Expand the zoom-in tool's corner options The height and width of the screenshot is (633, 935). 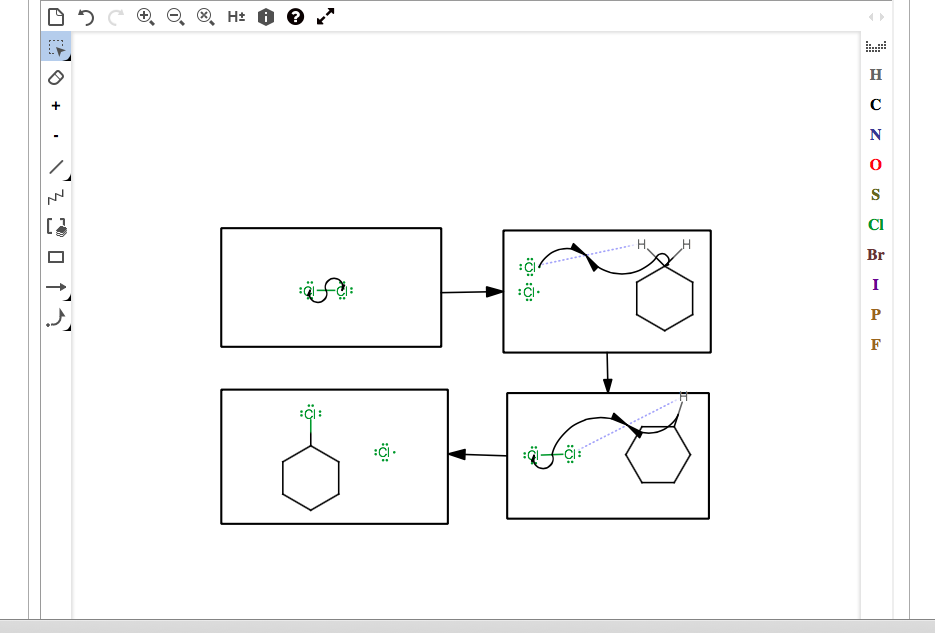pyautogui.click(x=152, y=23)
